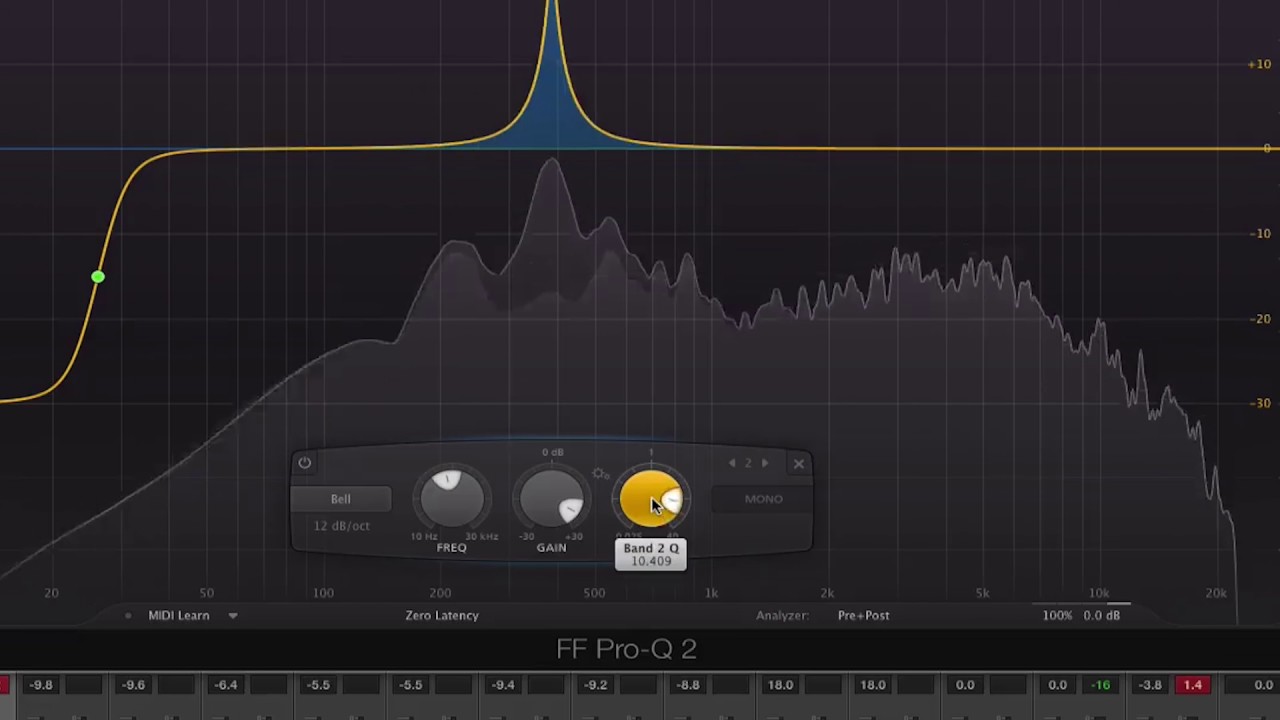Click the yellow Band 2 Q knob
Screen dimensions: 1280x720
tap(651, 498)
